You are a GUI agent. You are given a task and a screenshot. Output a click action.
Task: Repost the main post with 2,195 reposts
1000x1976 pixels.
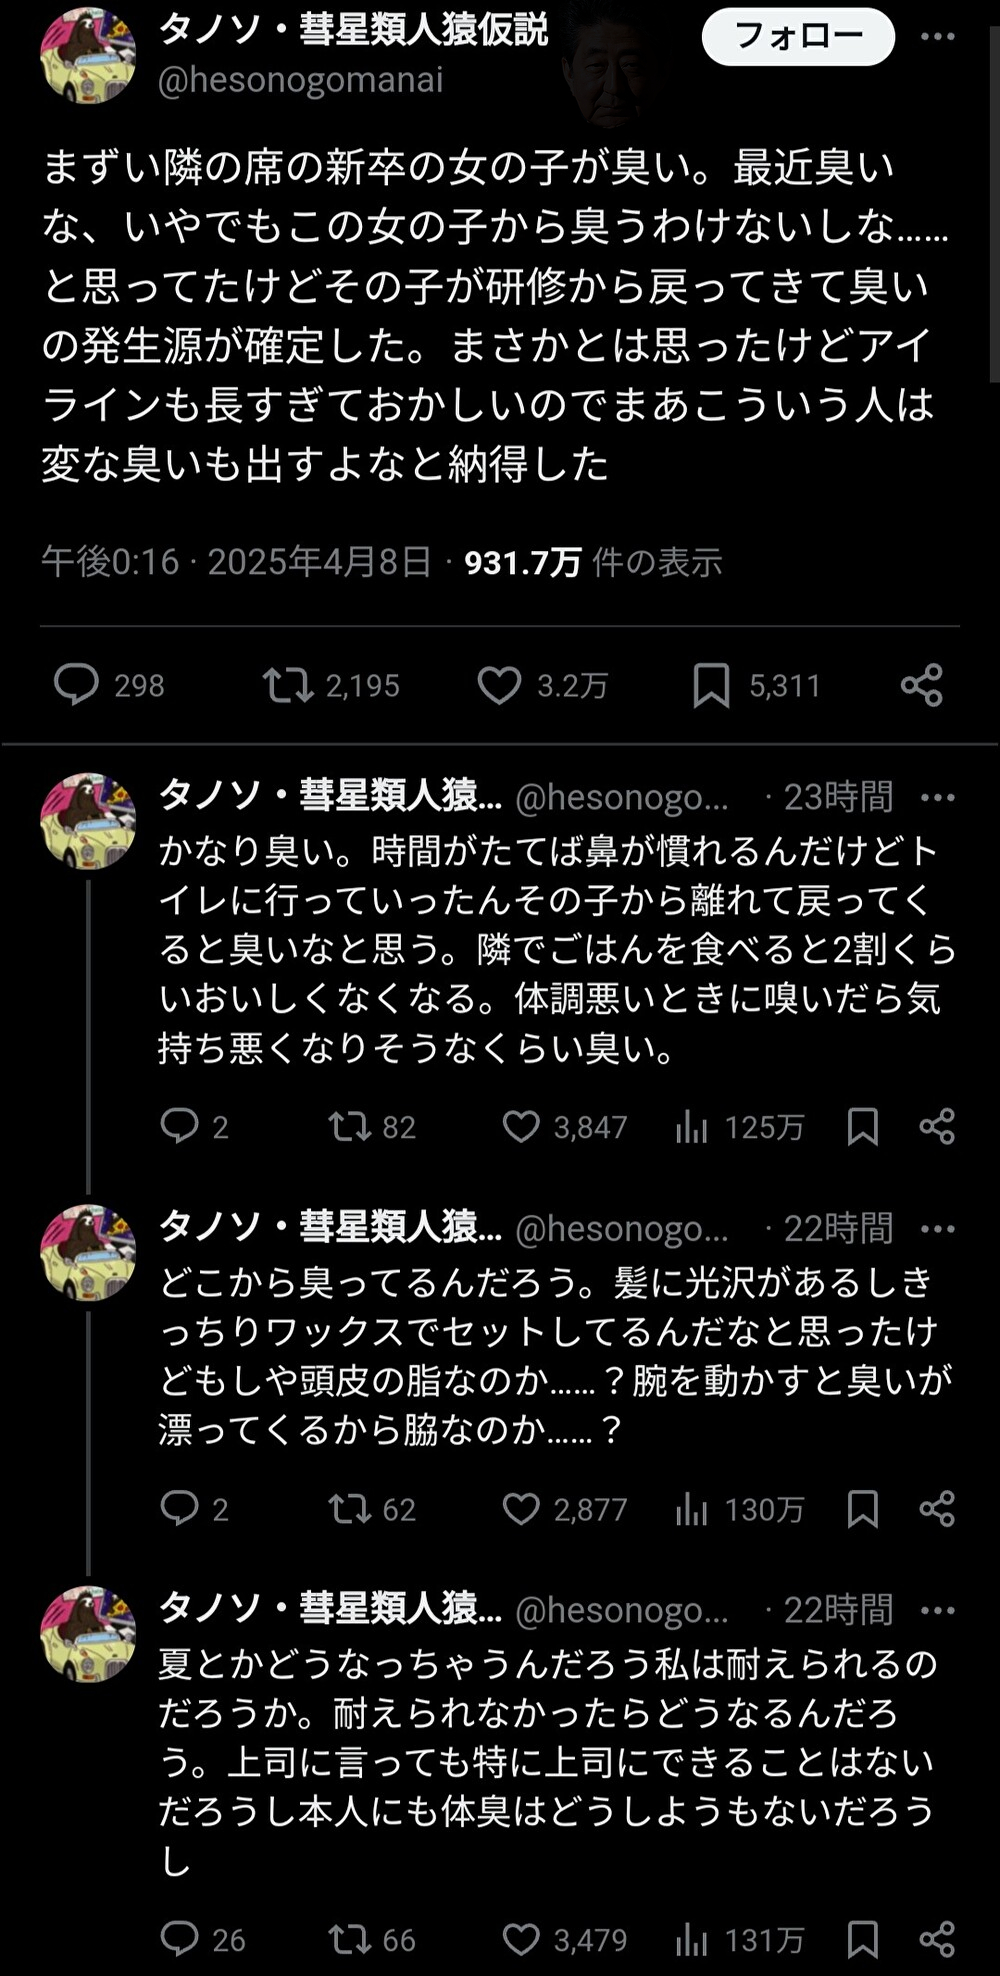point(288,685)
